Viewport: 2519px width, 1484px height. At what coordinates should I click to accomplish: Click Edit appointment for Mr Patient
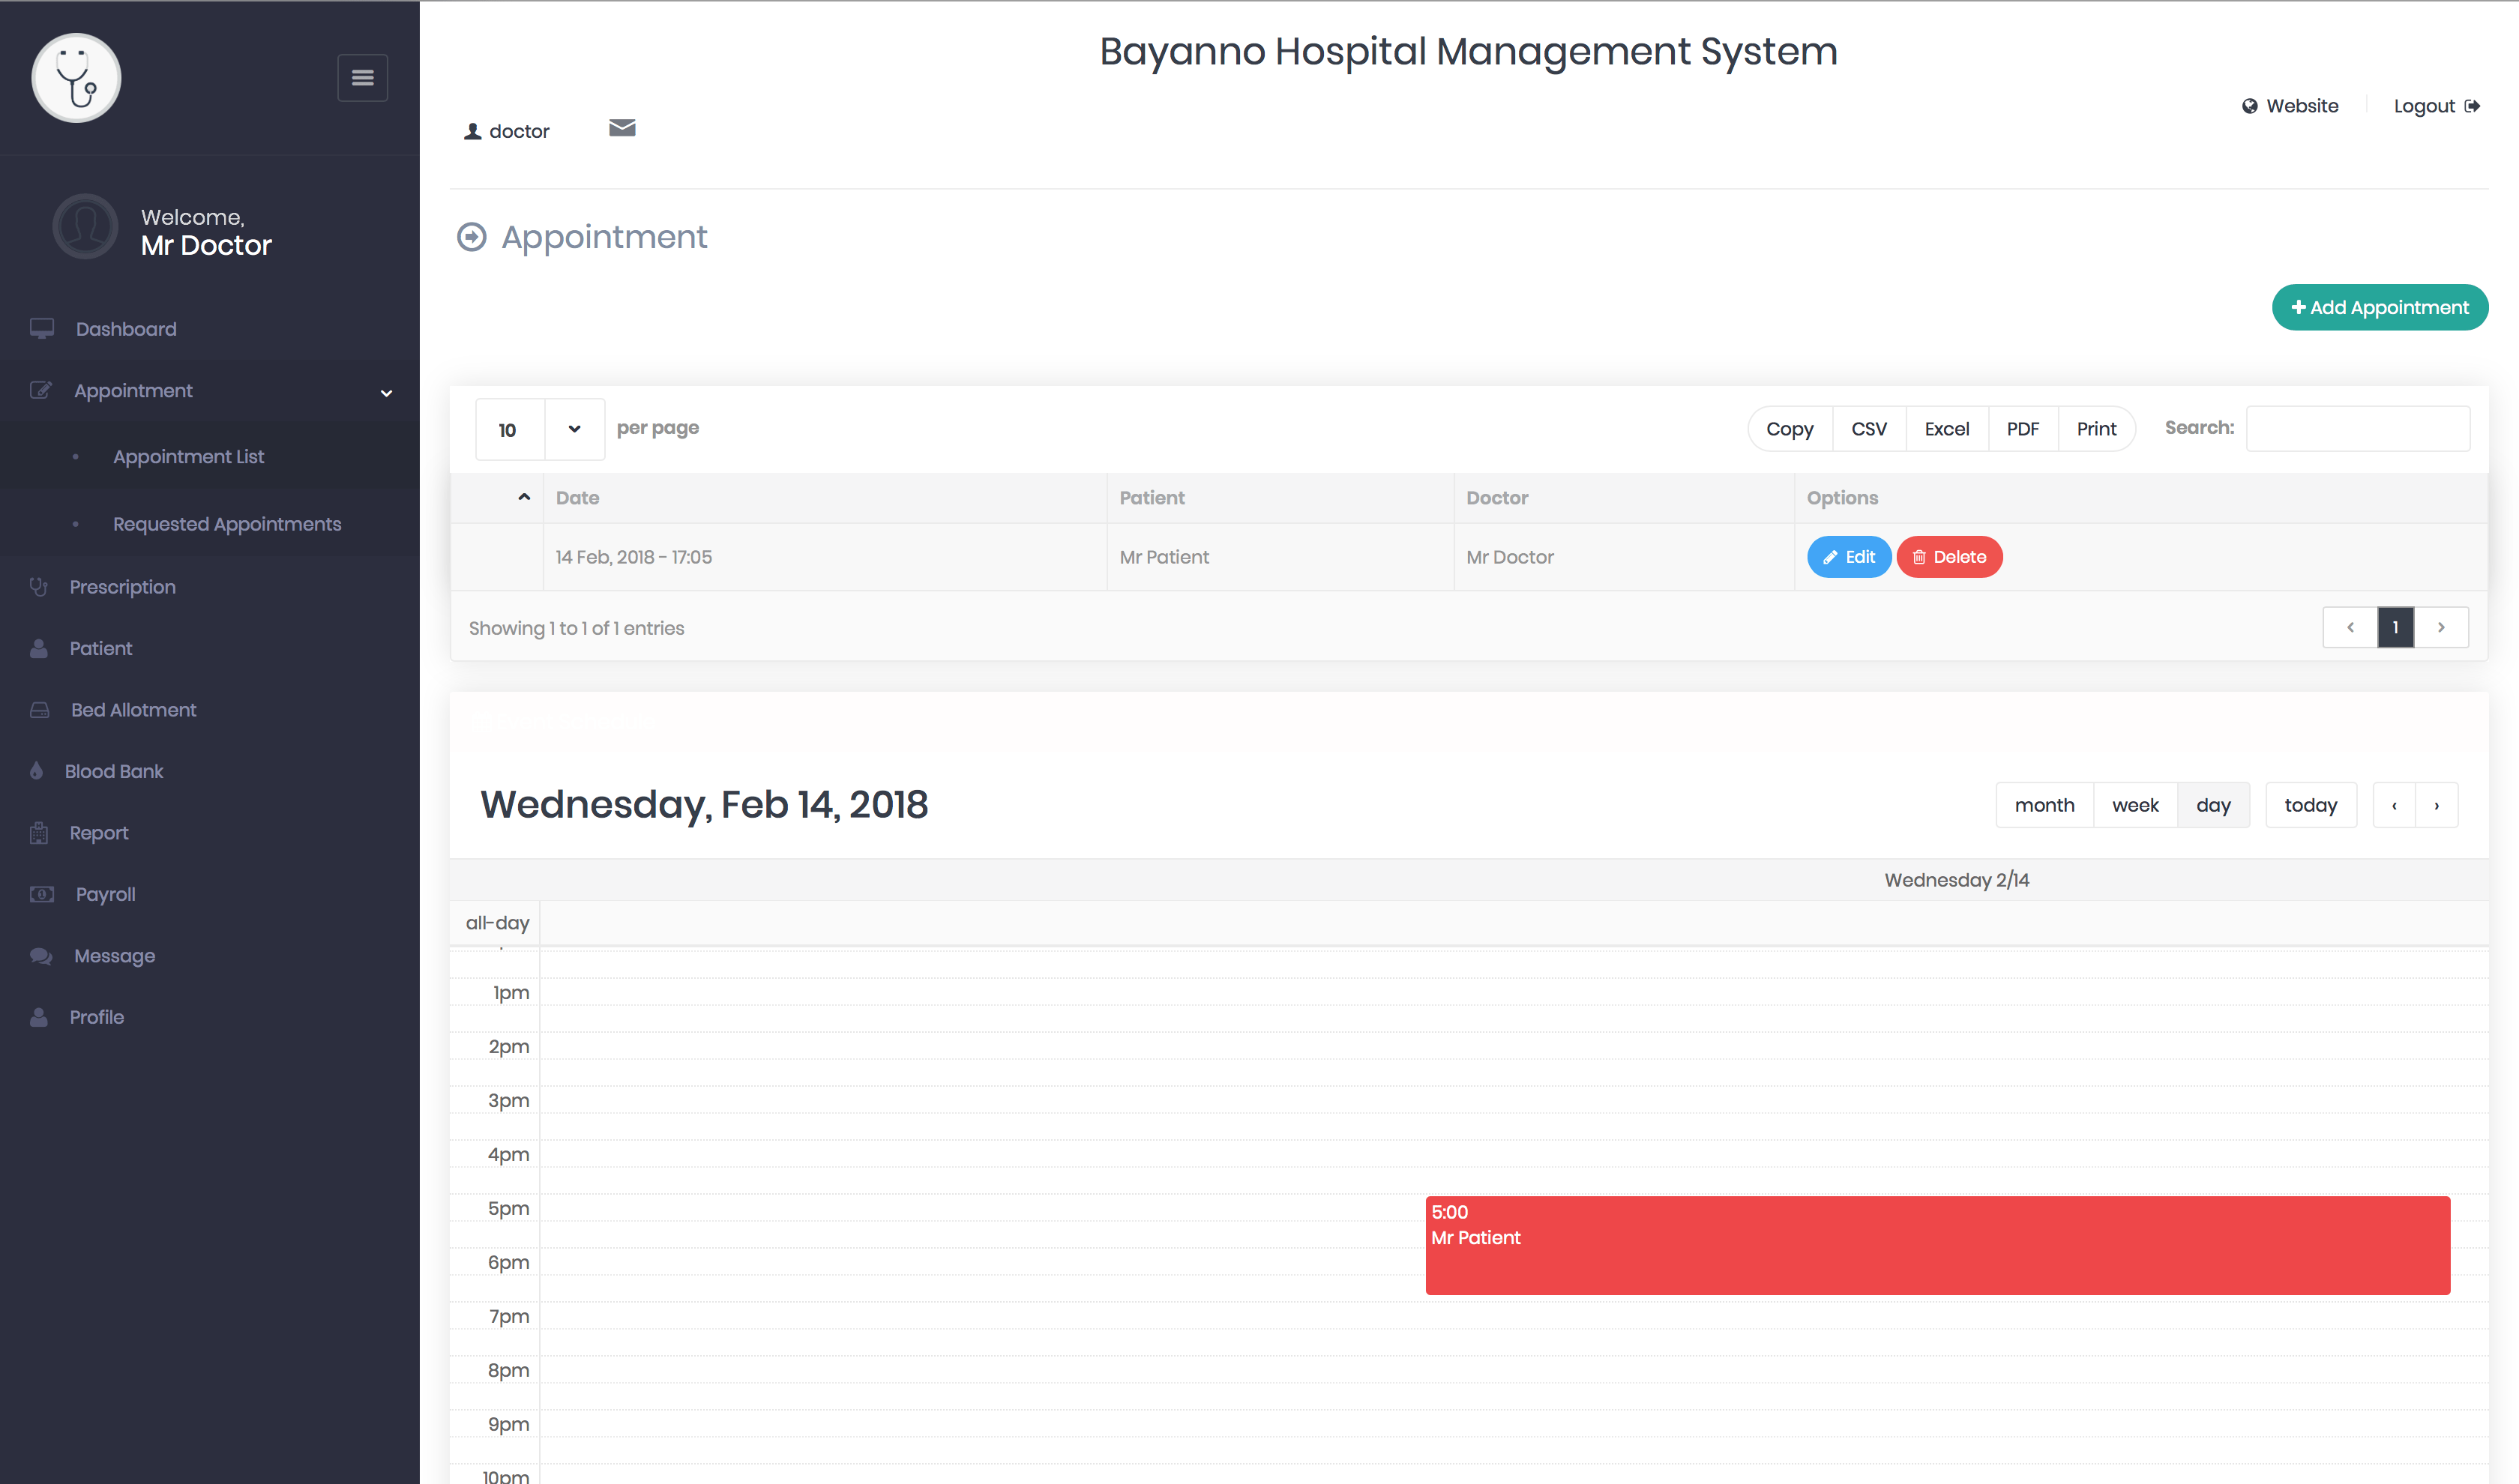1848,556
